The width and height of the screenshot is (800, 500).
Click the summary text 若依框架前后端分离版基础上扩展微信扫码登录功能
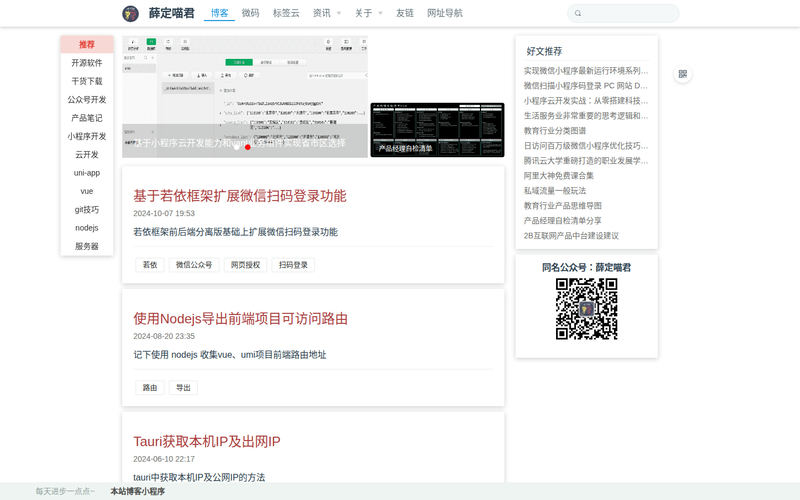[235, 232]
